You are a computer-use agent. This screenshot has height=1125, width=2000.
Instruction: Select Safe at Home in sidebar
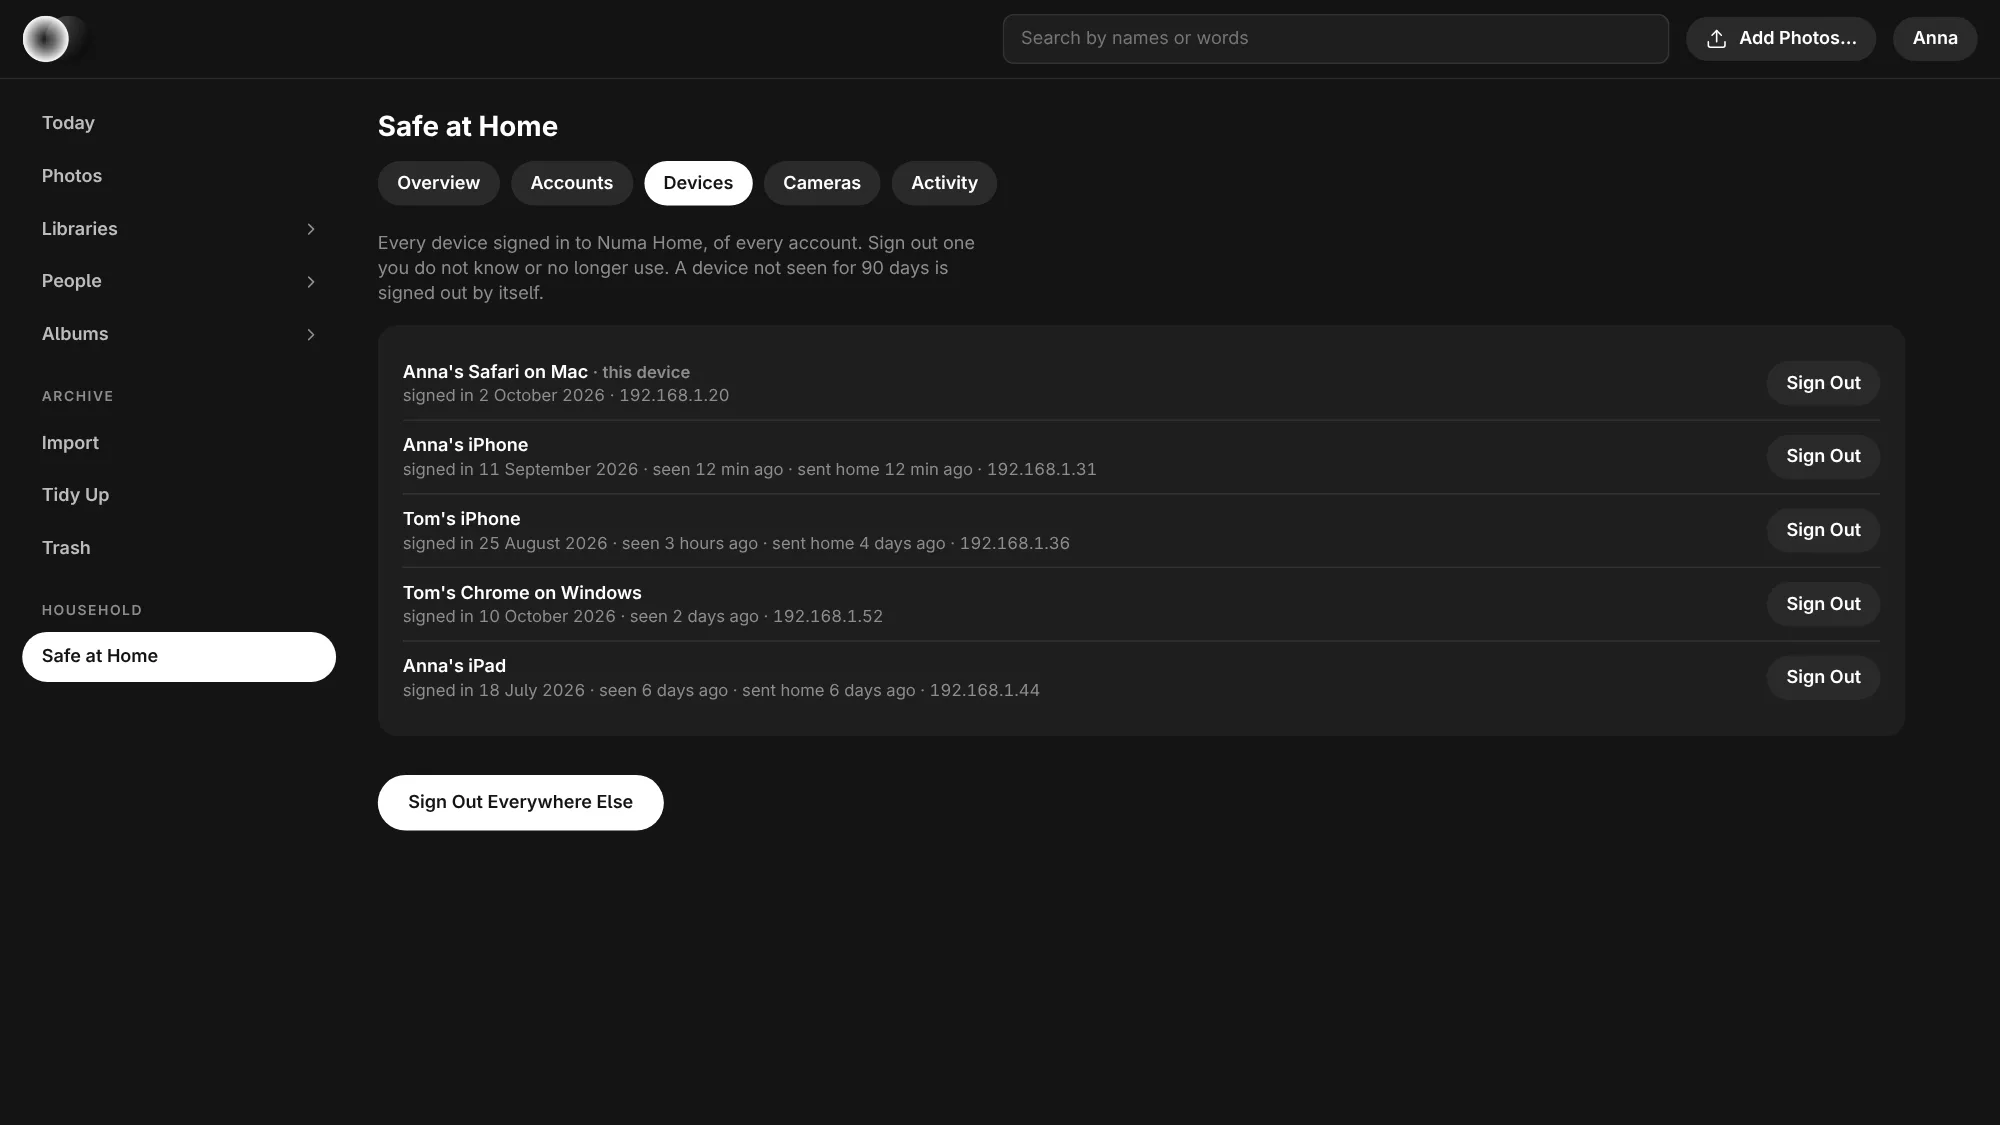click(x=179, y=657)
